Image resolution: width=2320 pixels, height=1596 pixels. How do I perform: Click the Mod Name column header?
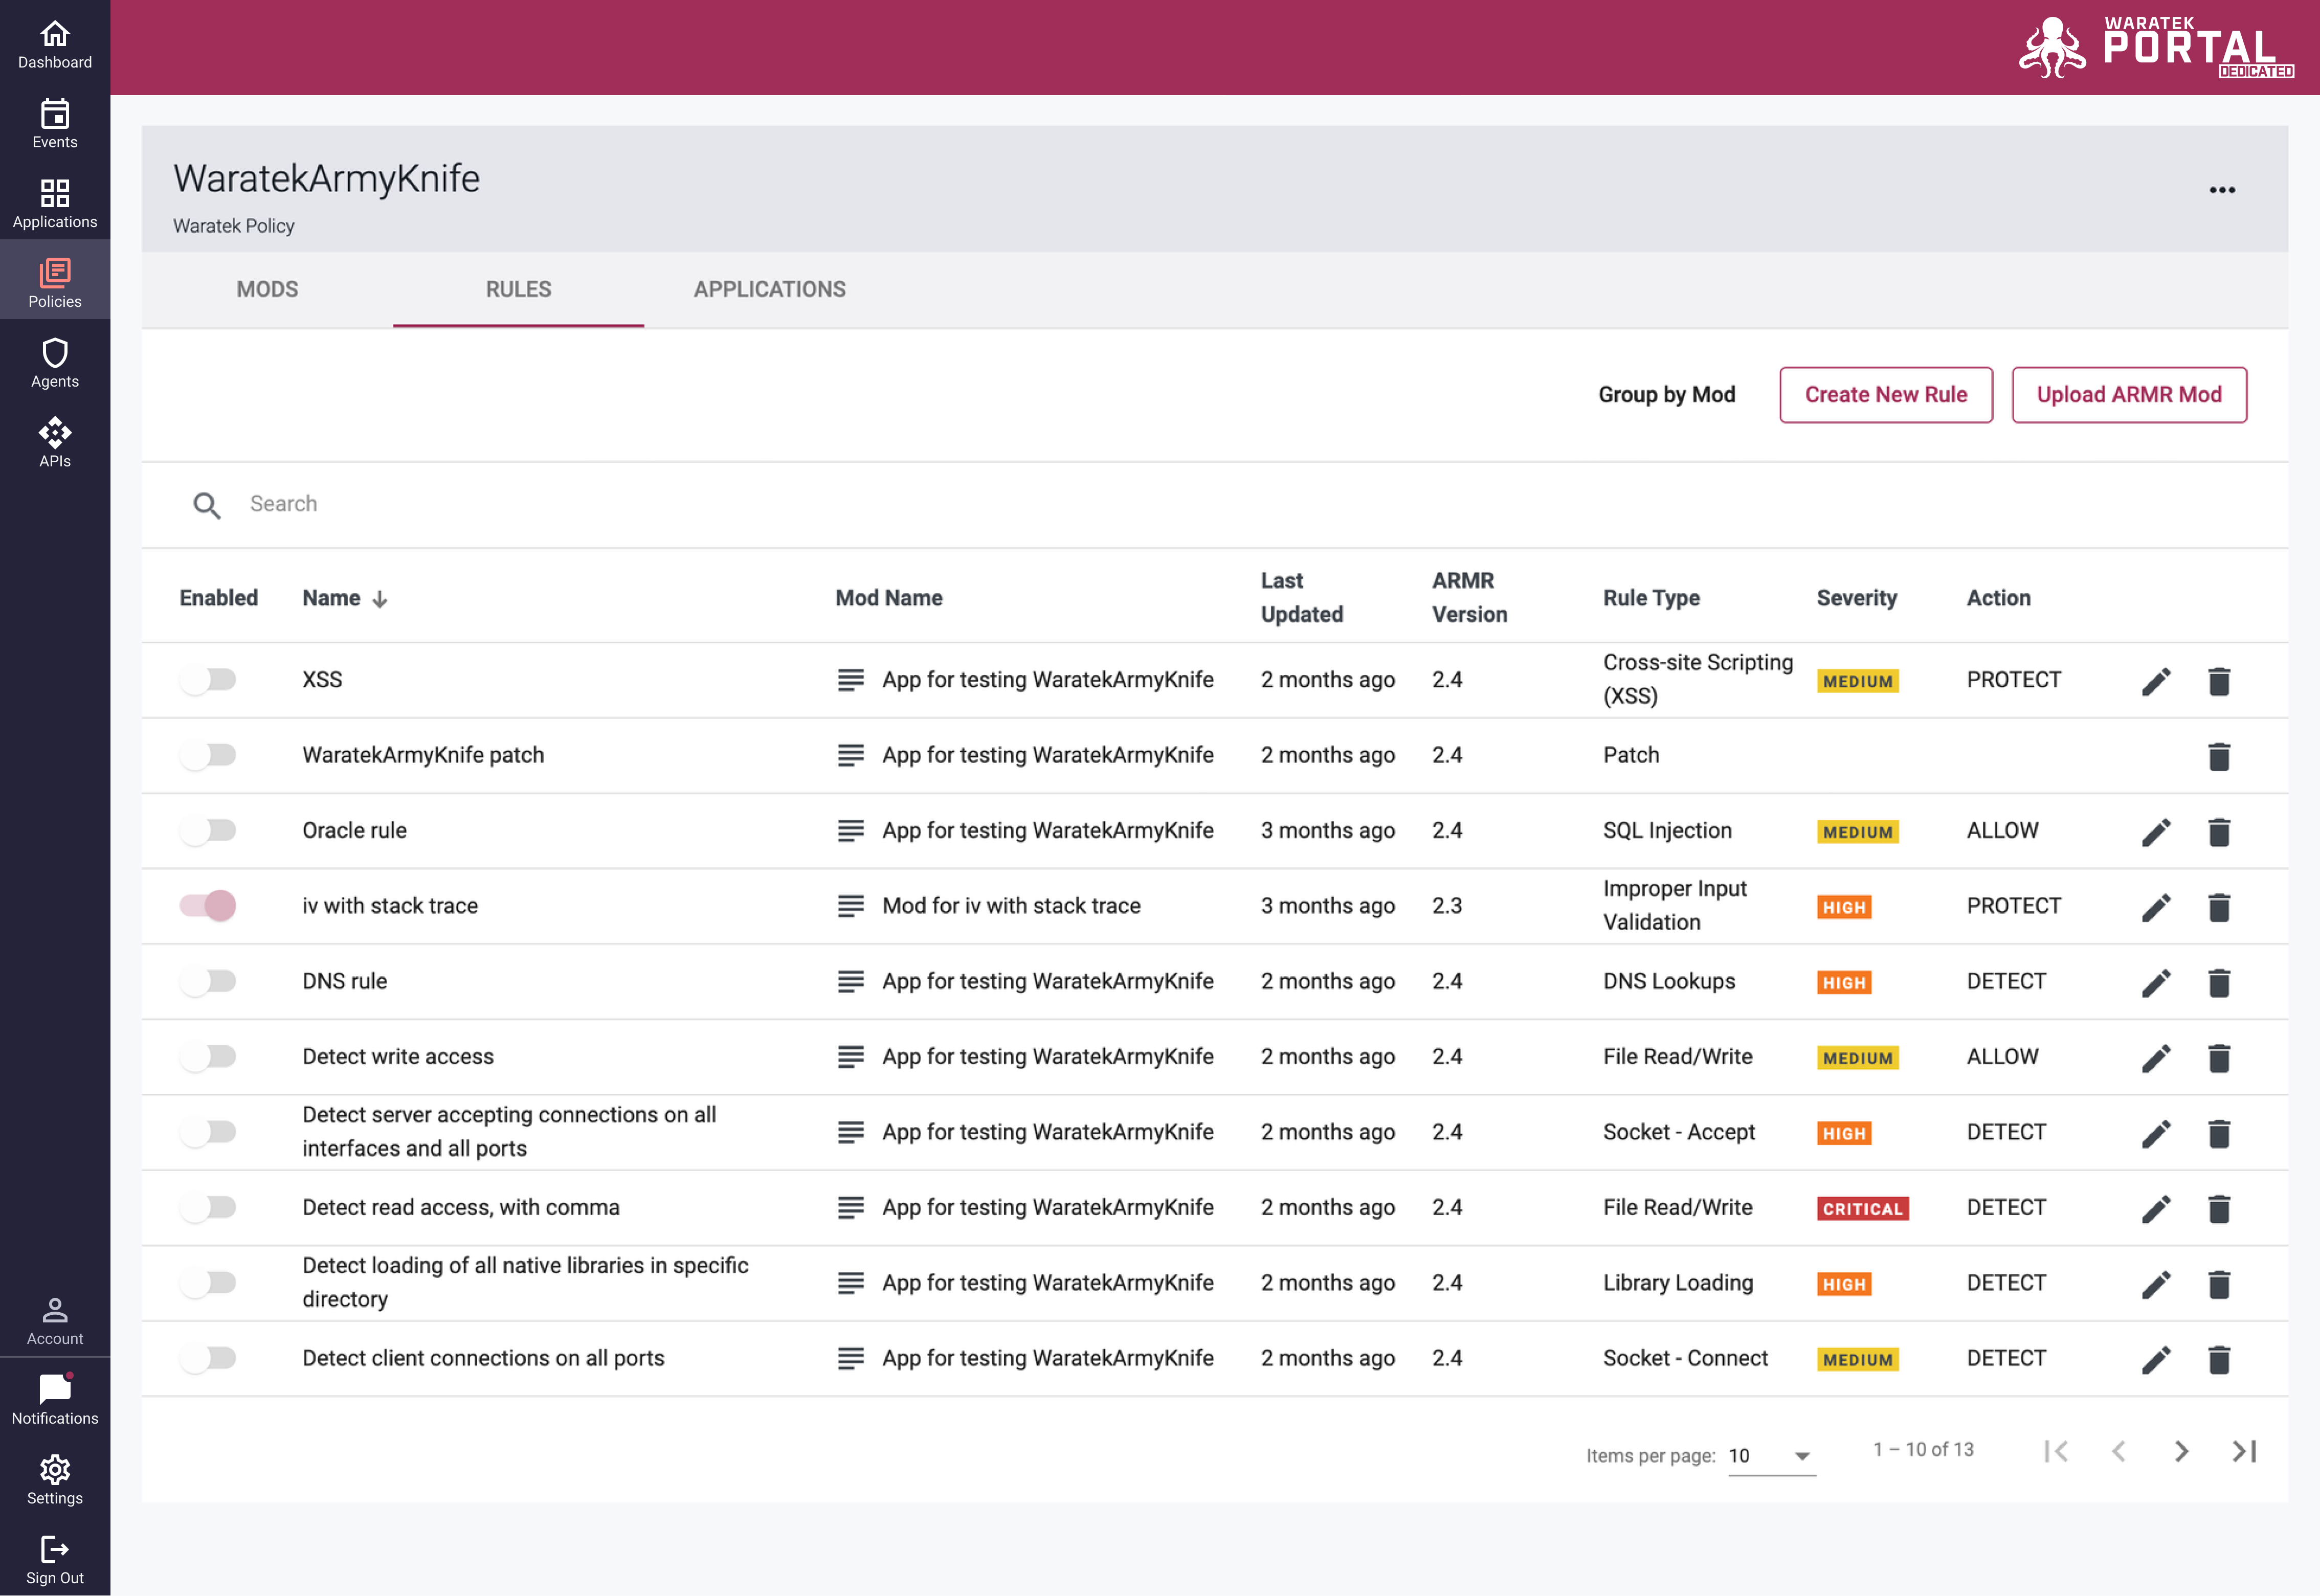pyautogui.click(x=888, y=598)
